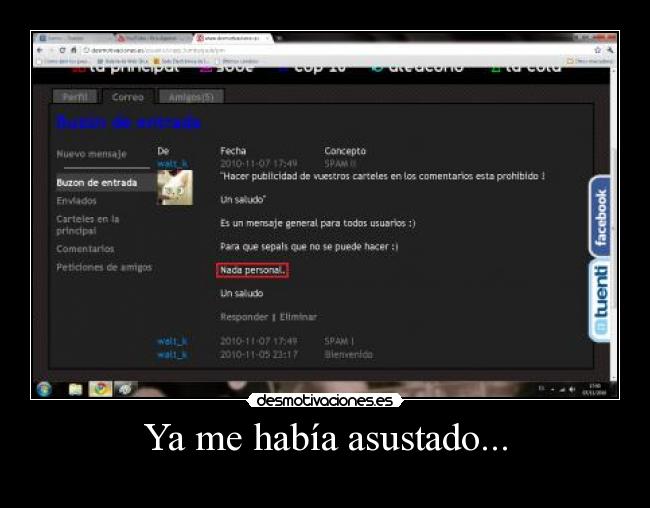The width and height of the screenshot is (650, 508).
Task: Open the Perfil tab
Action: (75, 97)
